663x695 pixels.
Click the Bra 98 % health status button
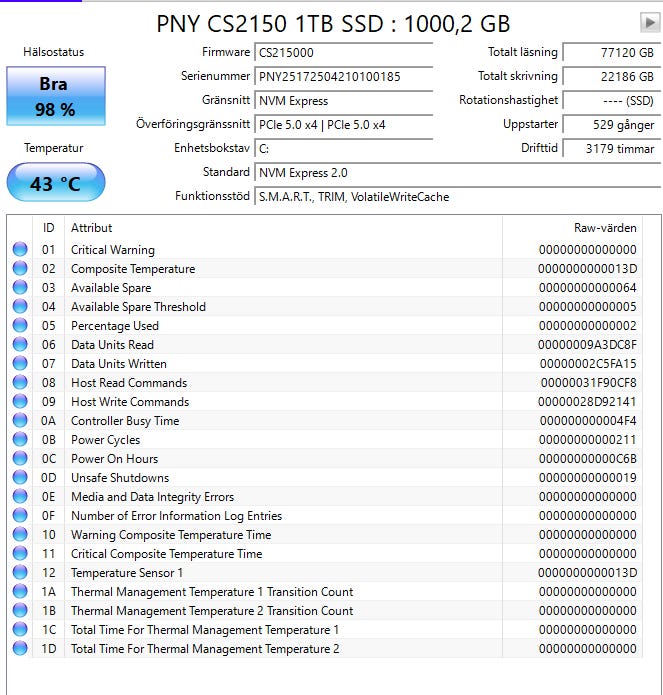coord(56,96)
